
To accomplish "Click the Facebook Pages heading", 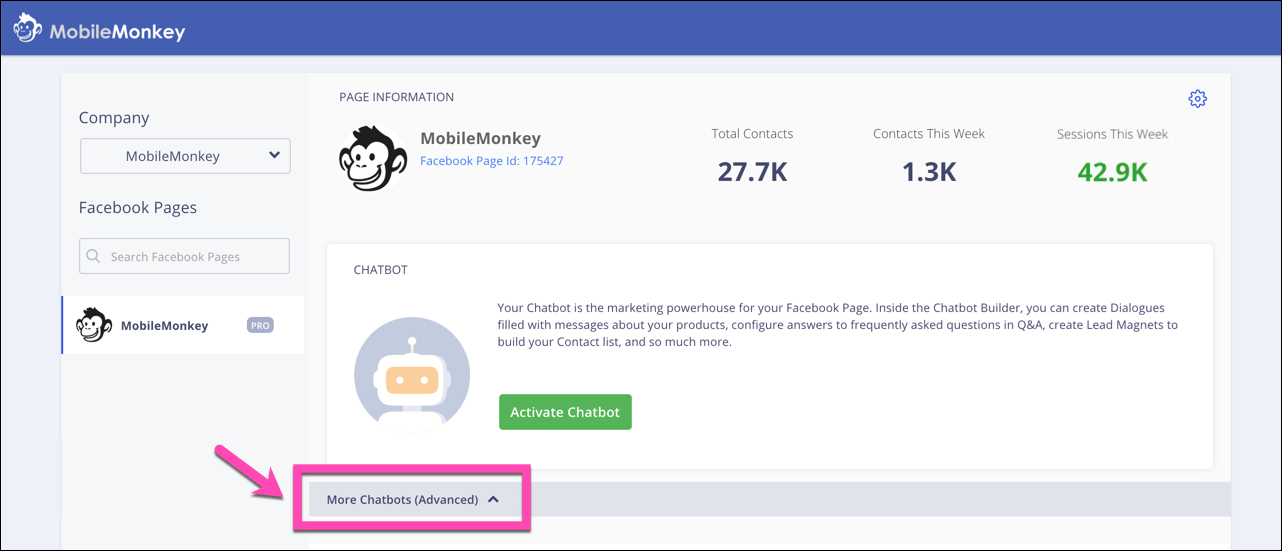I will click(138, 208).
